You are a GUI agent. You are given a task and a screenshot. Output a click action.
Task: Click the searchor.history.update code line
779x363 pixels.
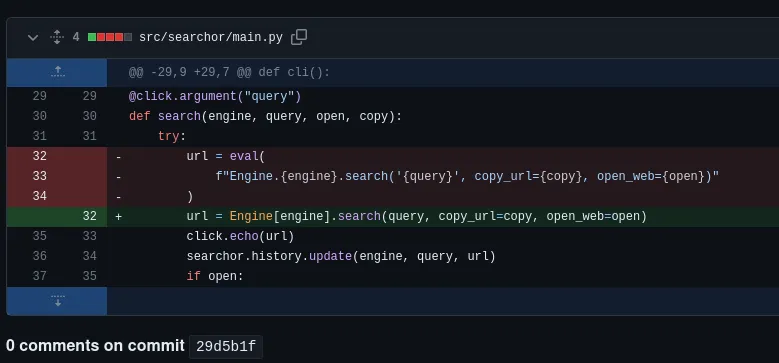click(341, 256)
